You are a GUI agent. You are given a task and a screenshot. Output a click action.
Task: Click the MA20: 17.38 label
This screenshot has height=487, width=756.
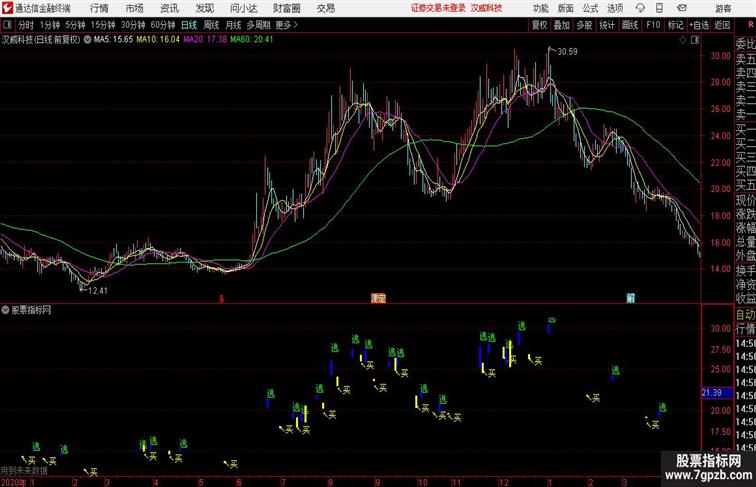pos(205,40)
